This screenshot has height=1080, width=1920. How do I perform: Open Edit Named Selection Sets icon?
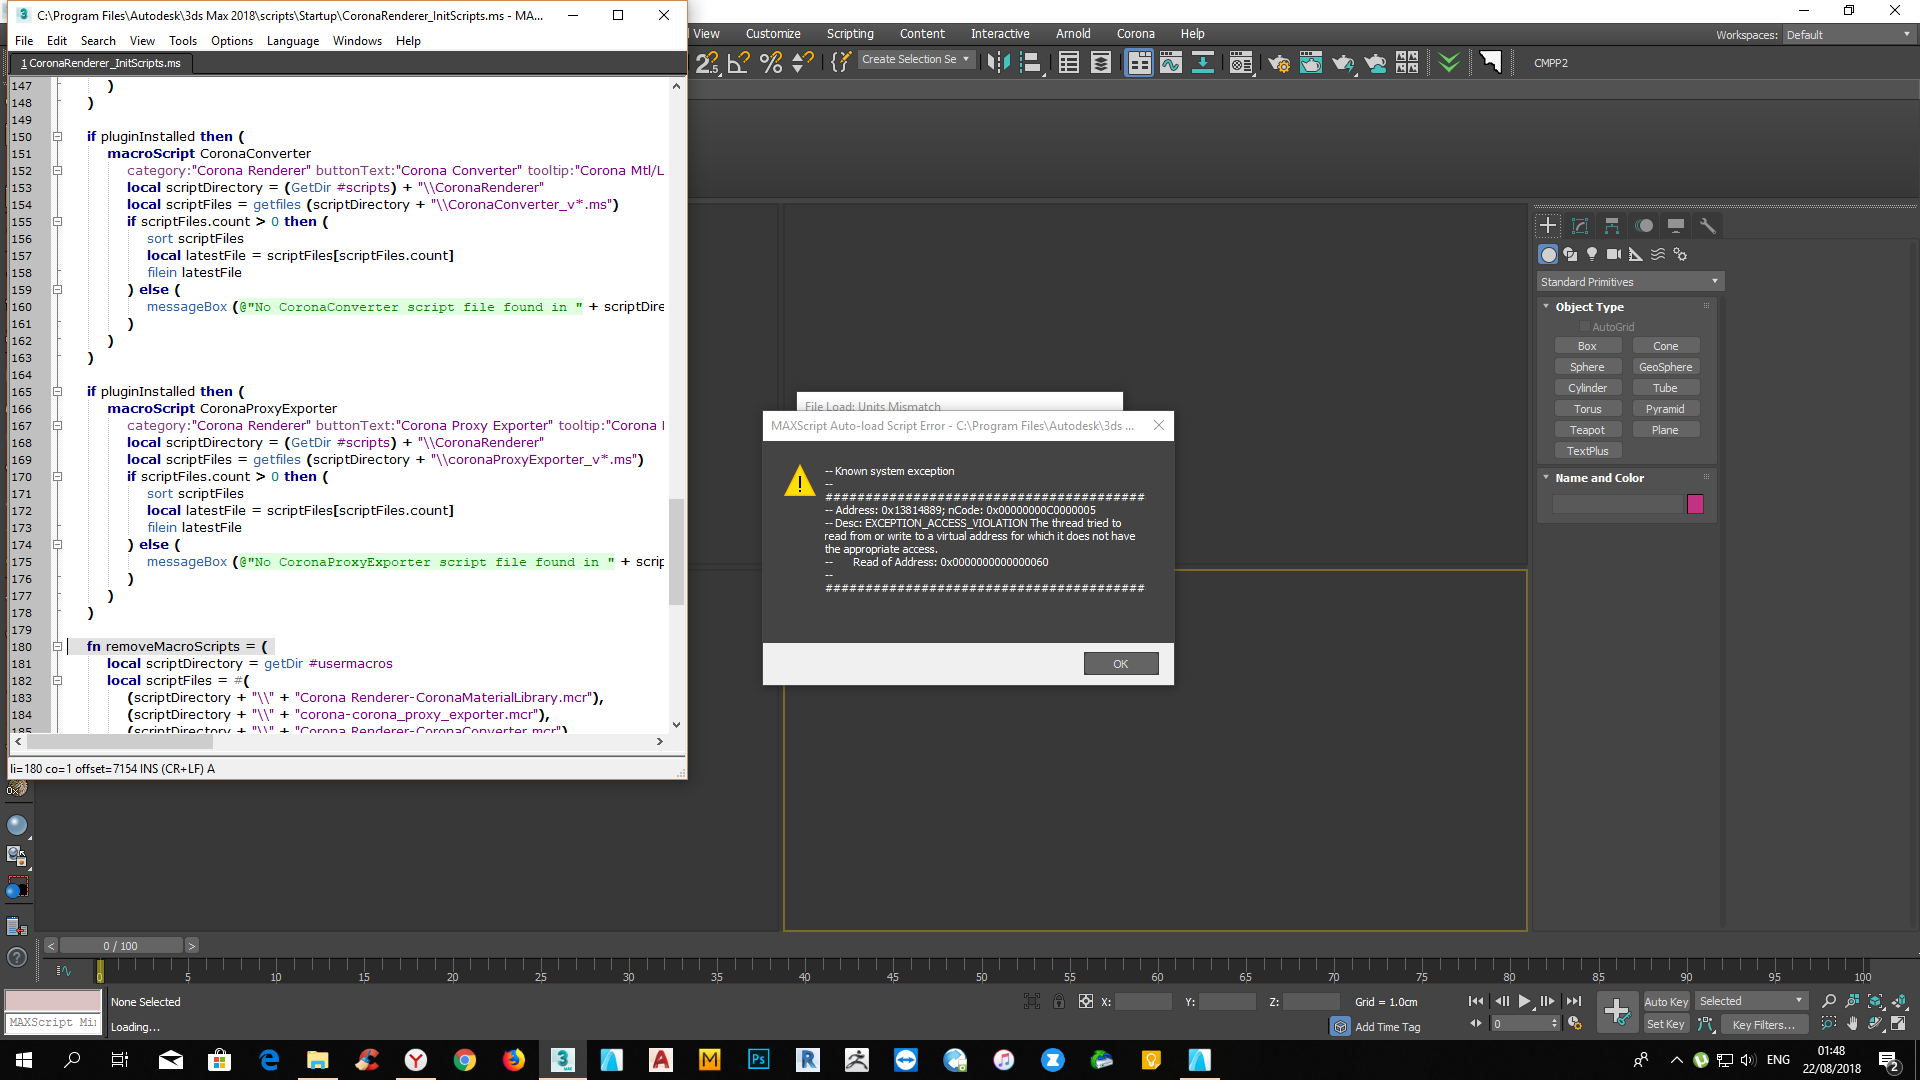(841, 63)
